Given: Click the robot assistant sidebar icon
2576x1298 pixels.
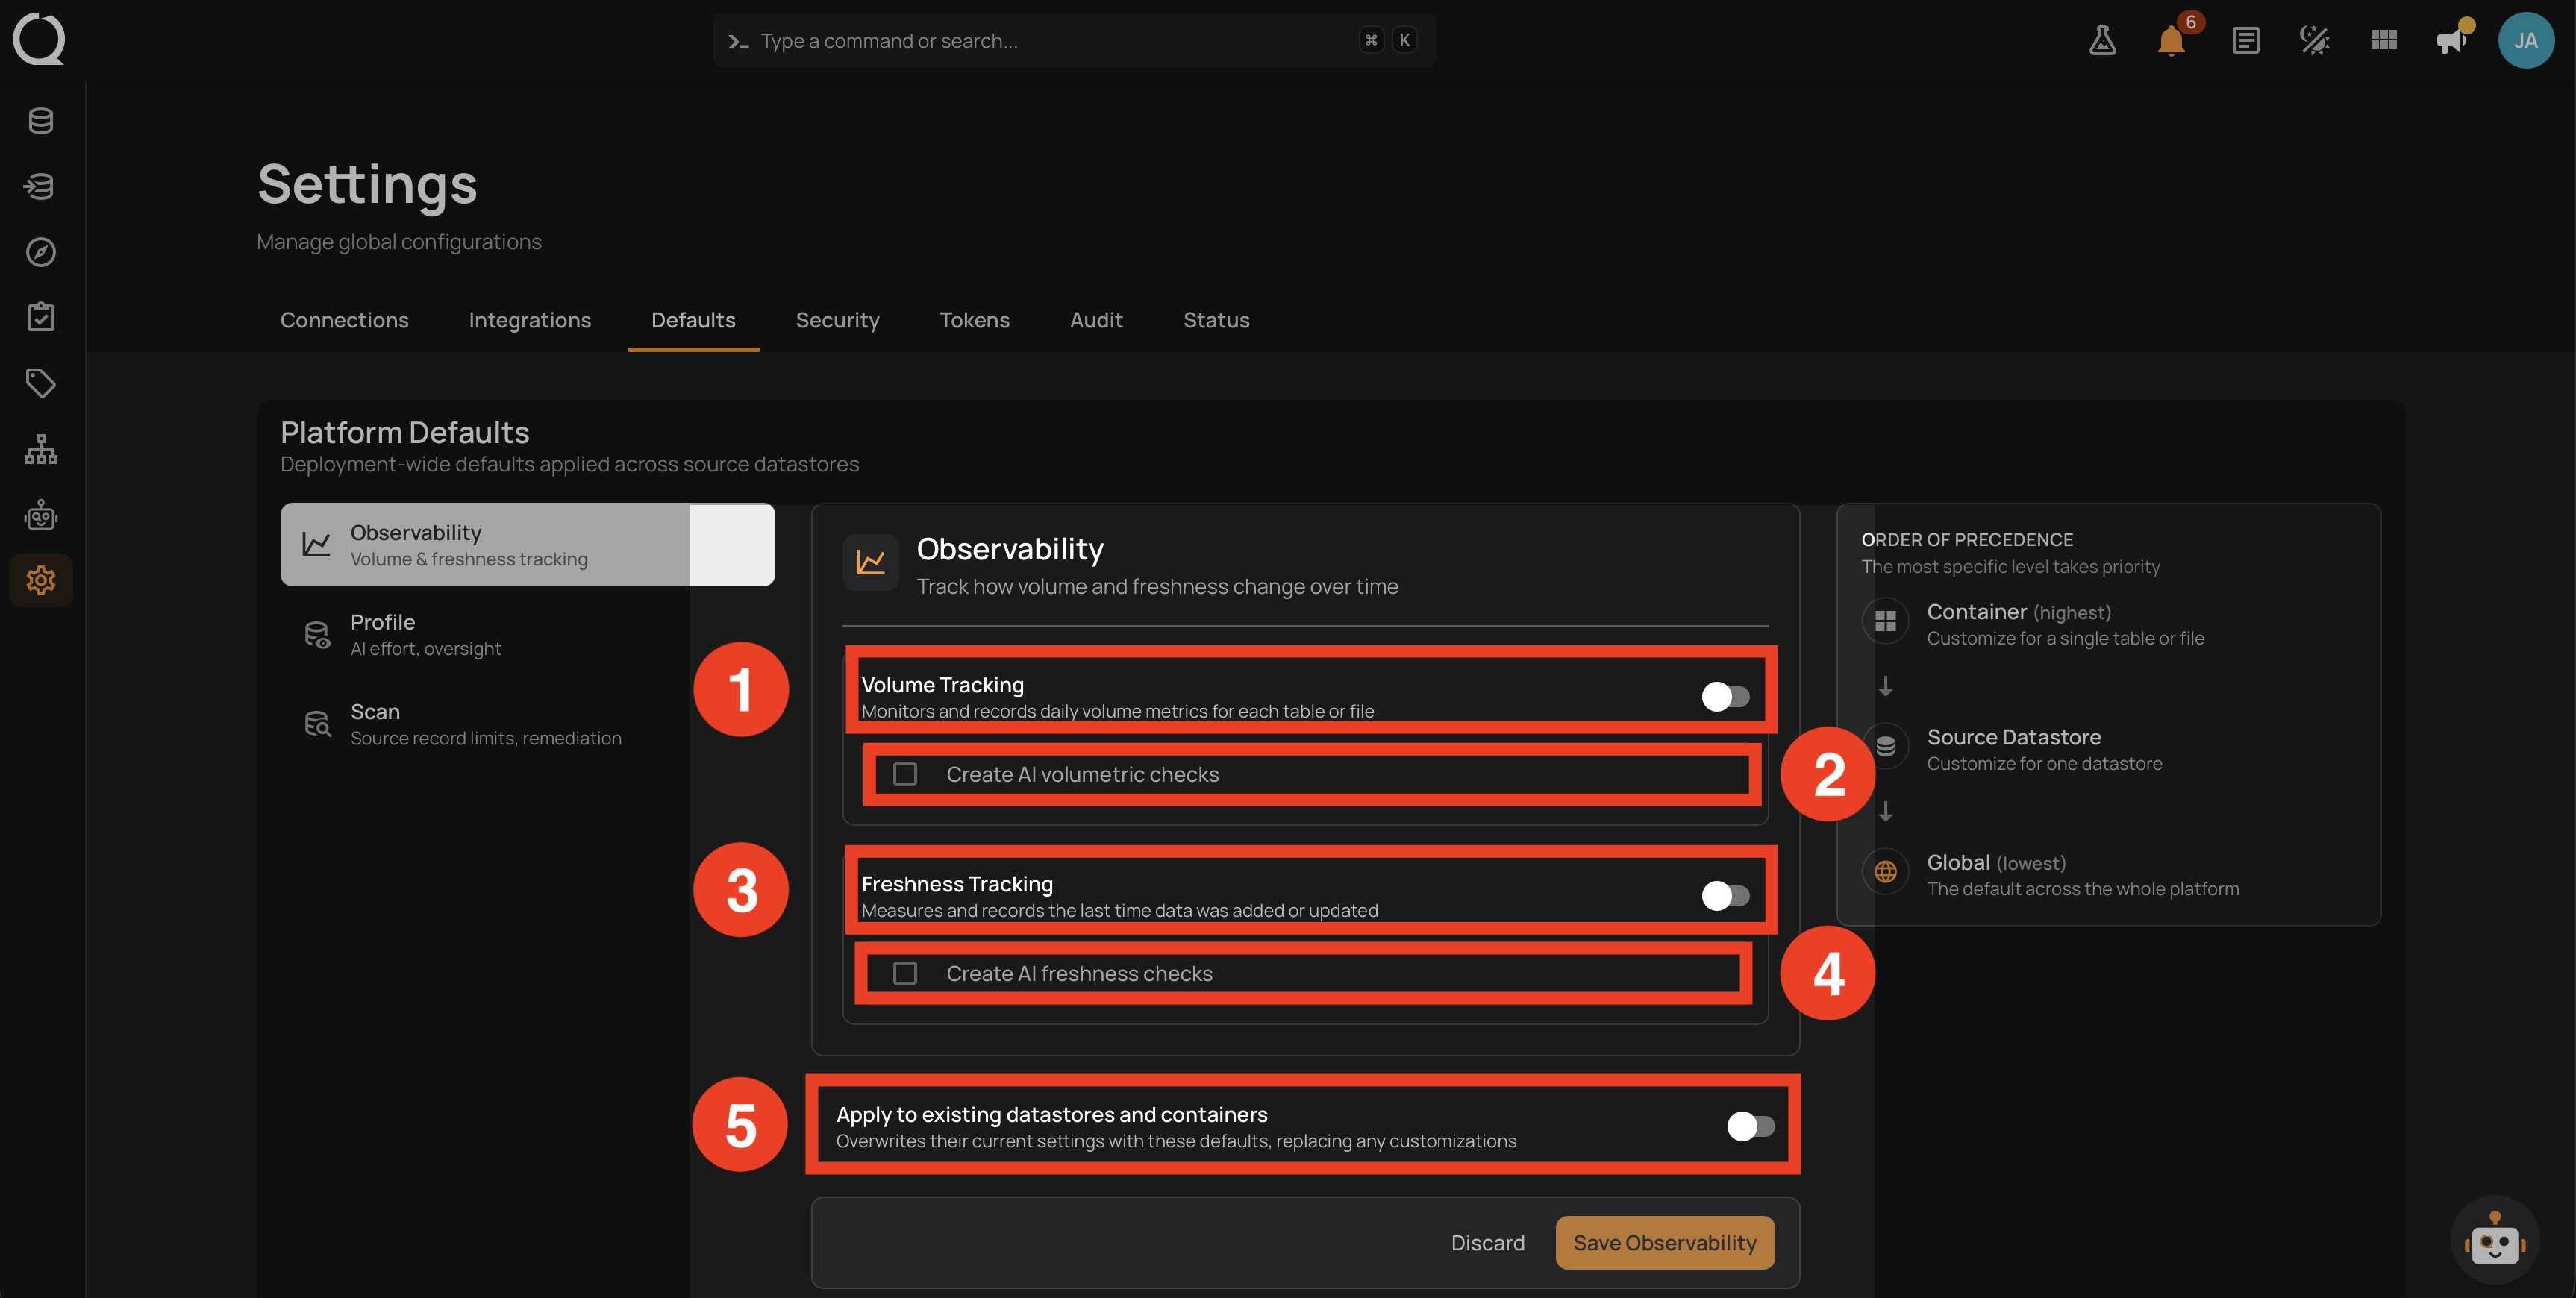Looking at the screenshot, I should (x=41, y=515).
